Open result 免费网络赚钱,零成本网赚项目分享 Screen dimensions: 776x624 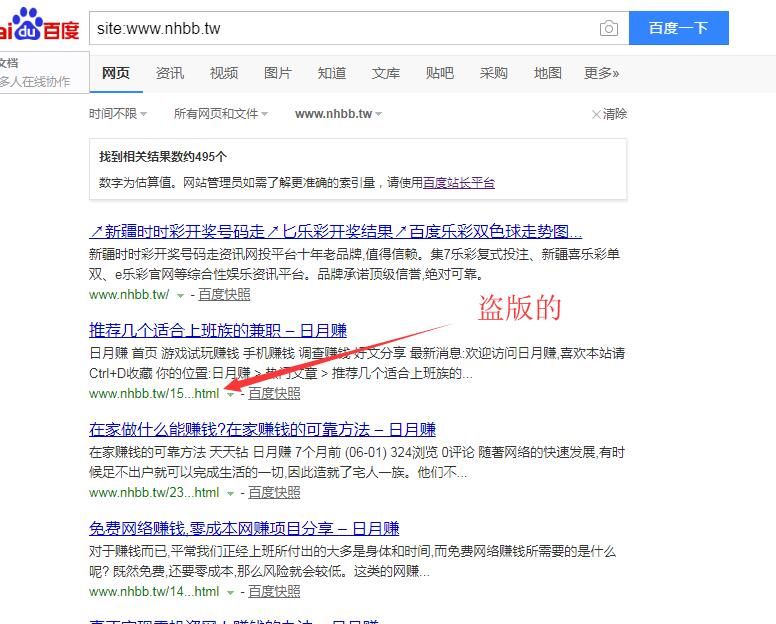click(244, 528)
